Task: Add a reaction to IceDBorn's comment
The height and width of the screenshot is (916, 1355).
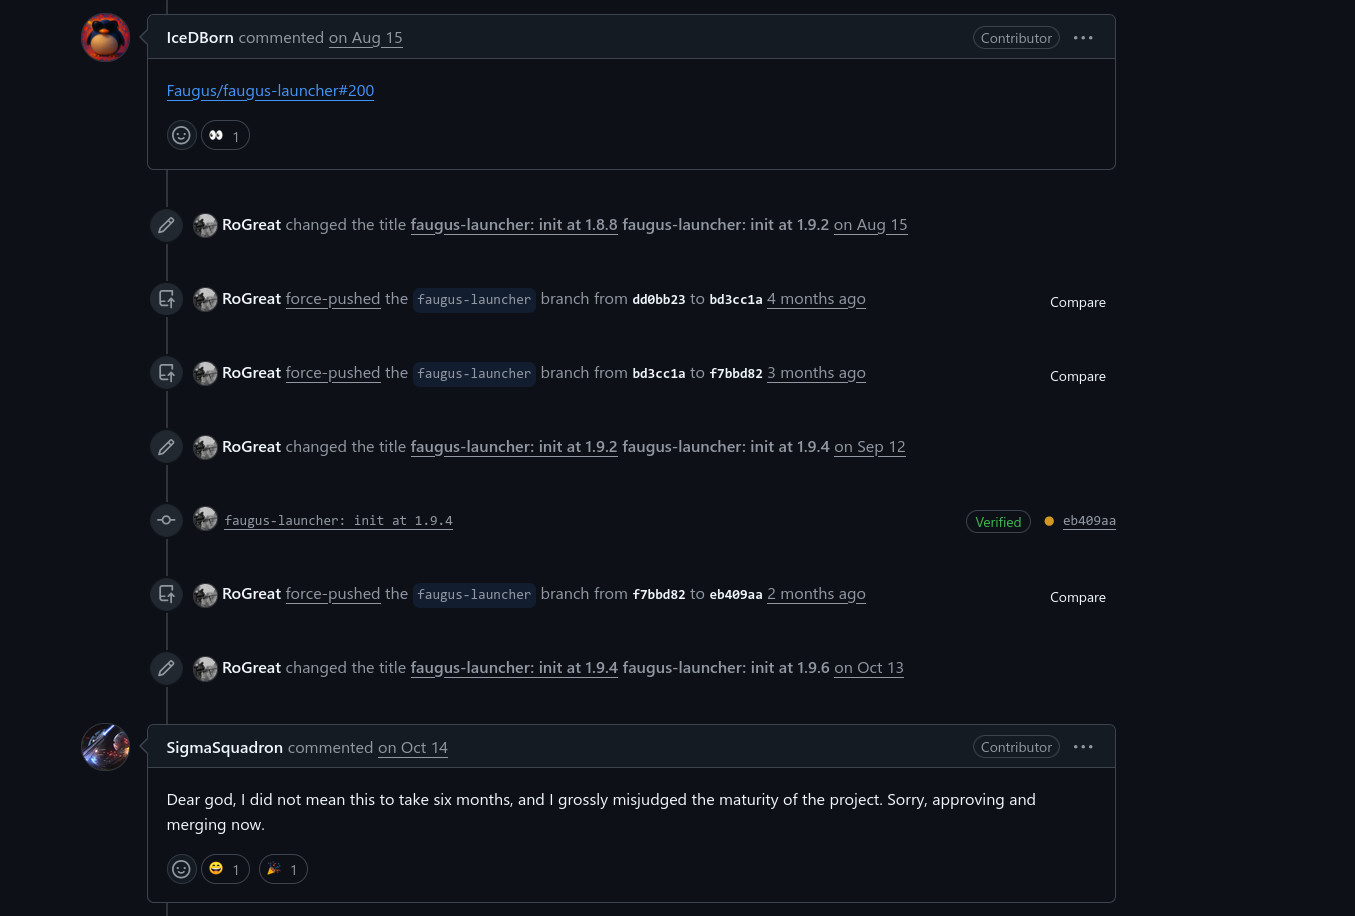Action: pos(181,135)
